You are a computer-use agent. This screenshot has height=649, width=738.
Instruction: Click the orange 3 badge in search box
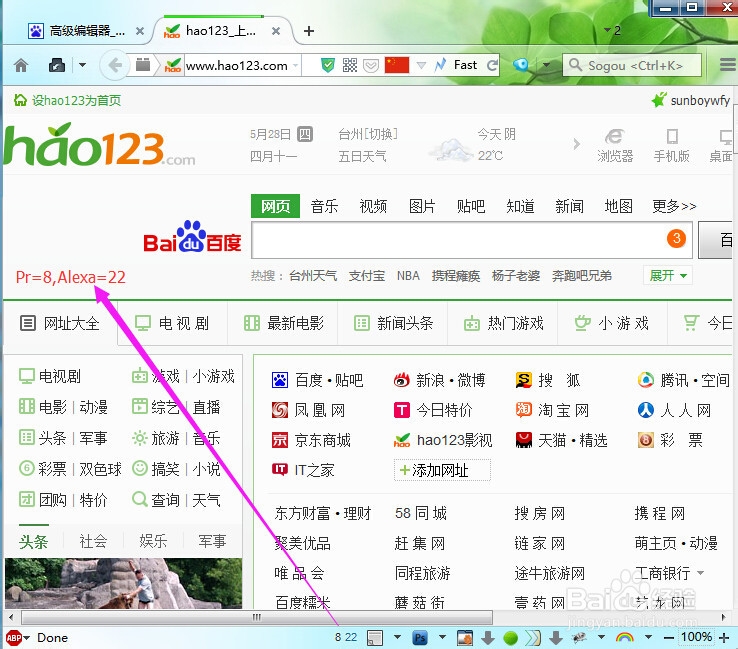(x=676, y=238)
